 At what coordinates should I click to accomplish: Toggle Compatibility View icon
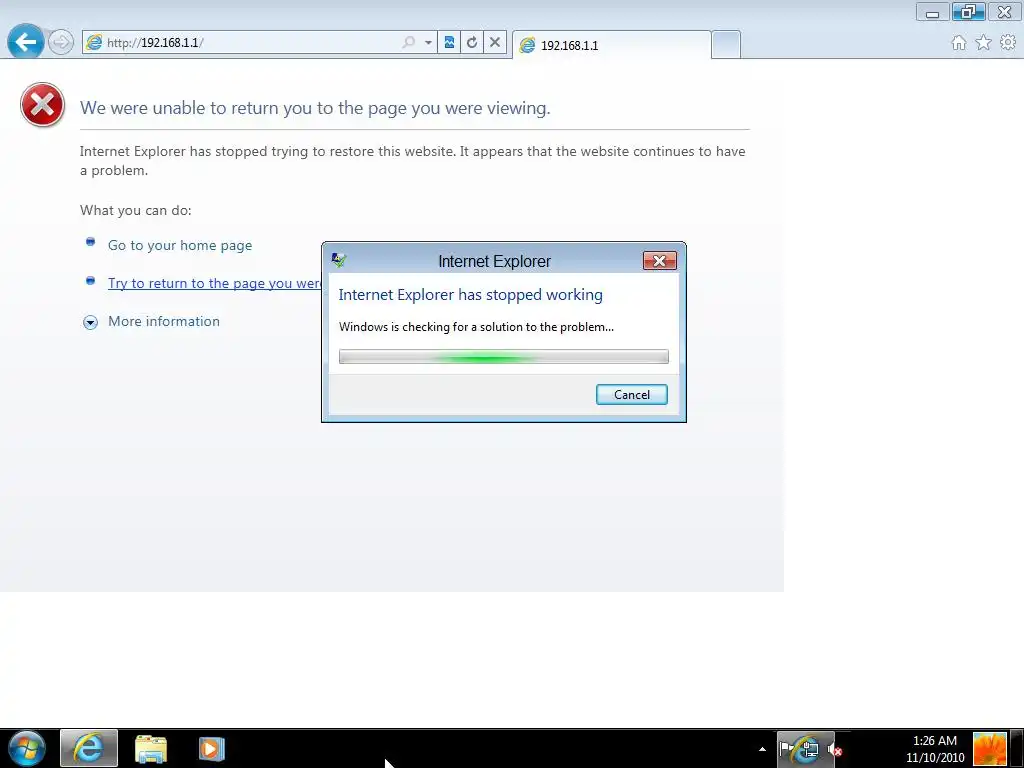point(449,42)
